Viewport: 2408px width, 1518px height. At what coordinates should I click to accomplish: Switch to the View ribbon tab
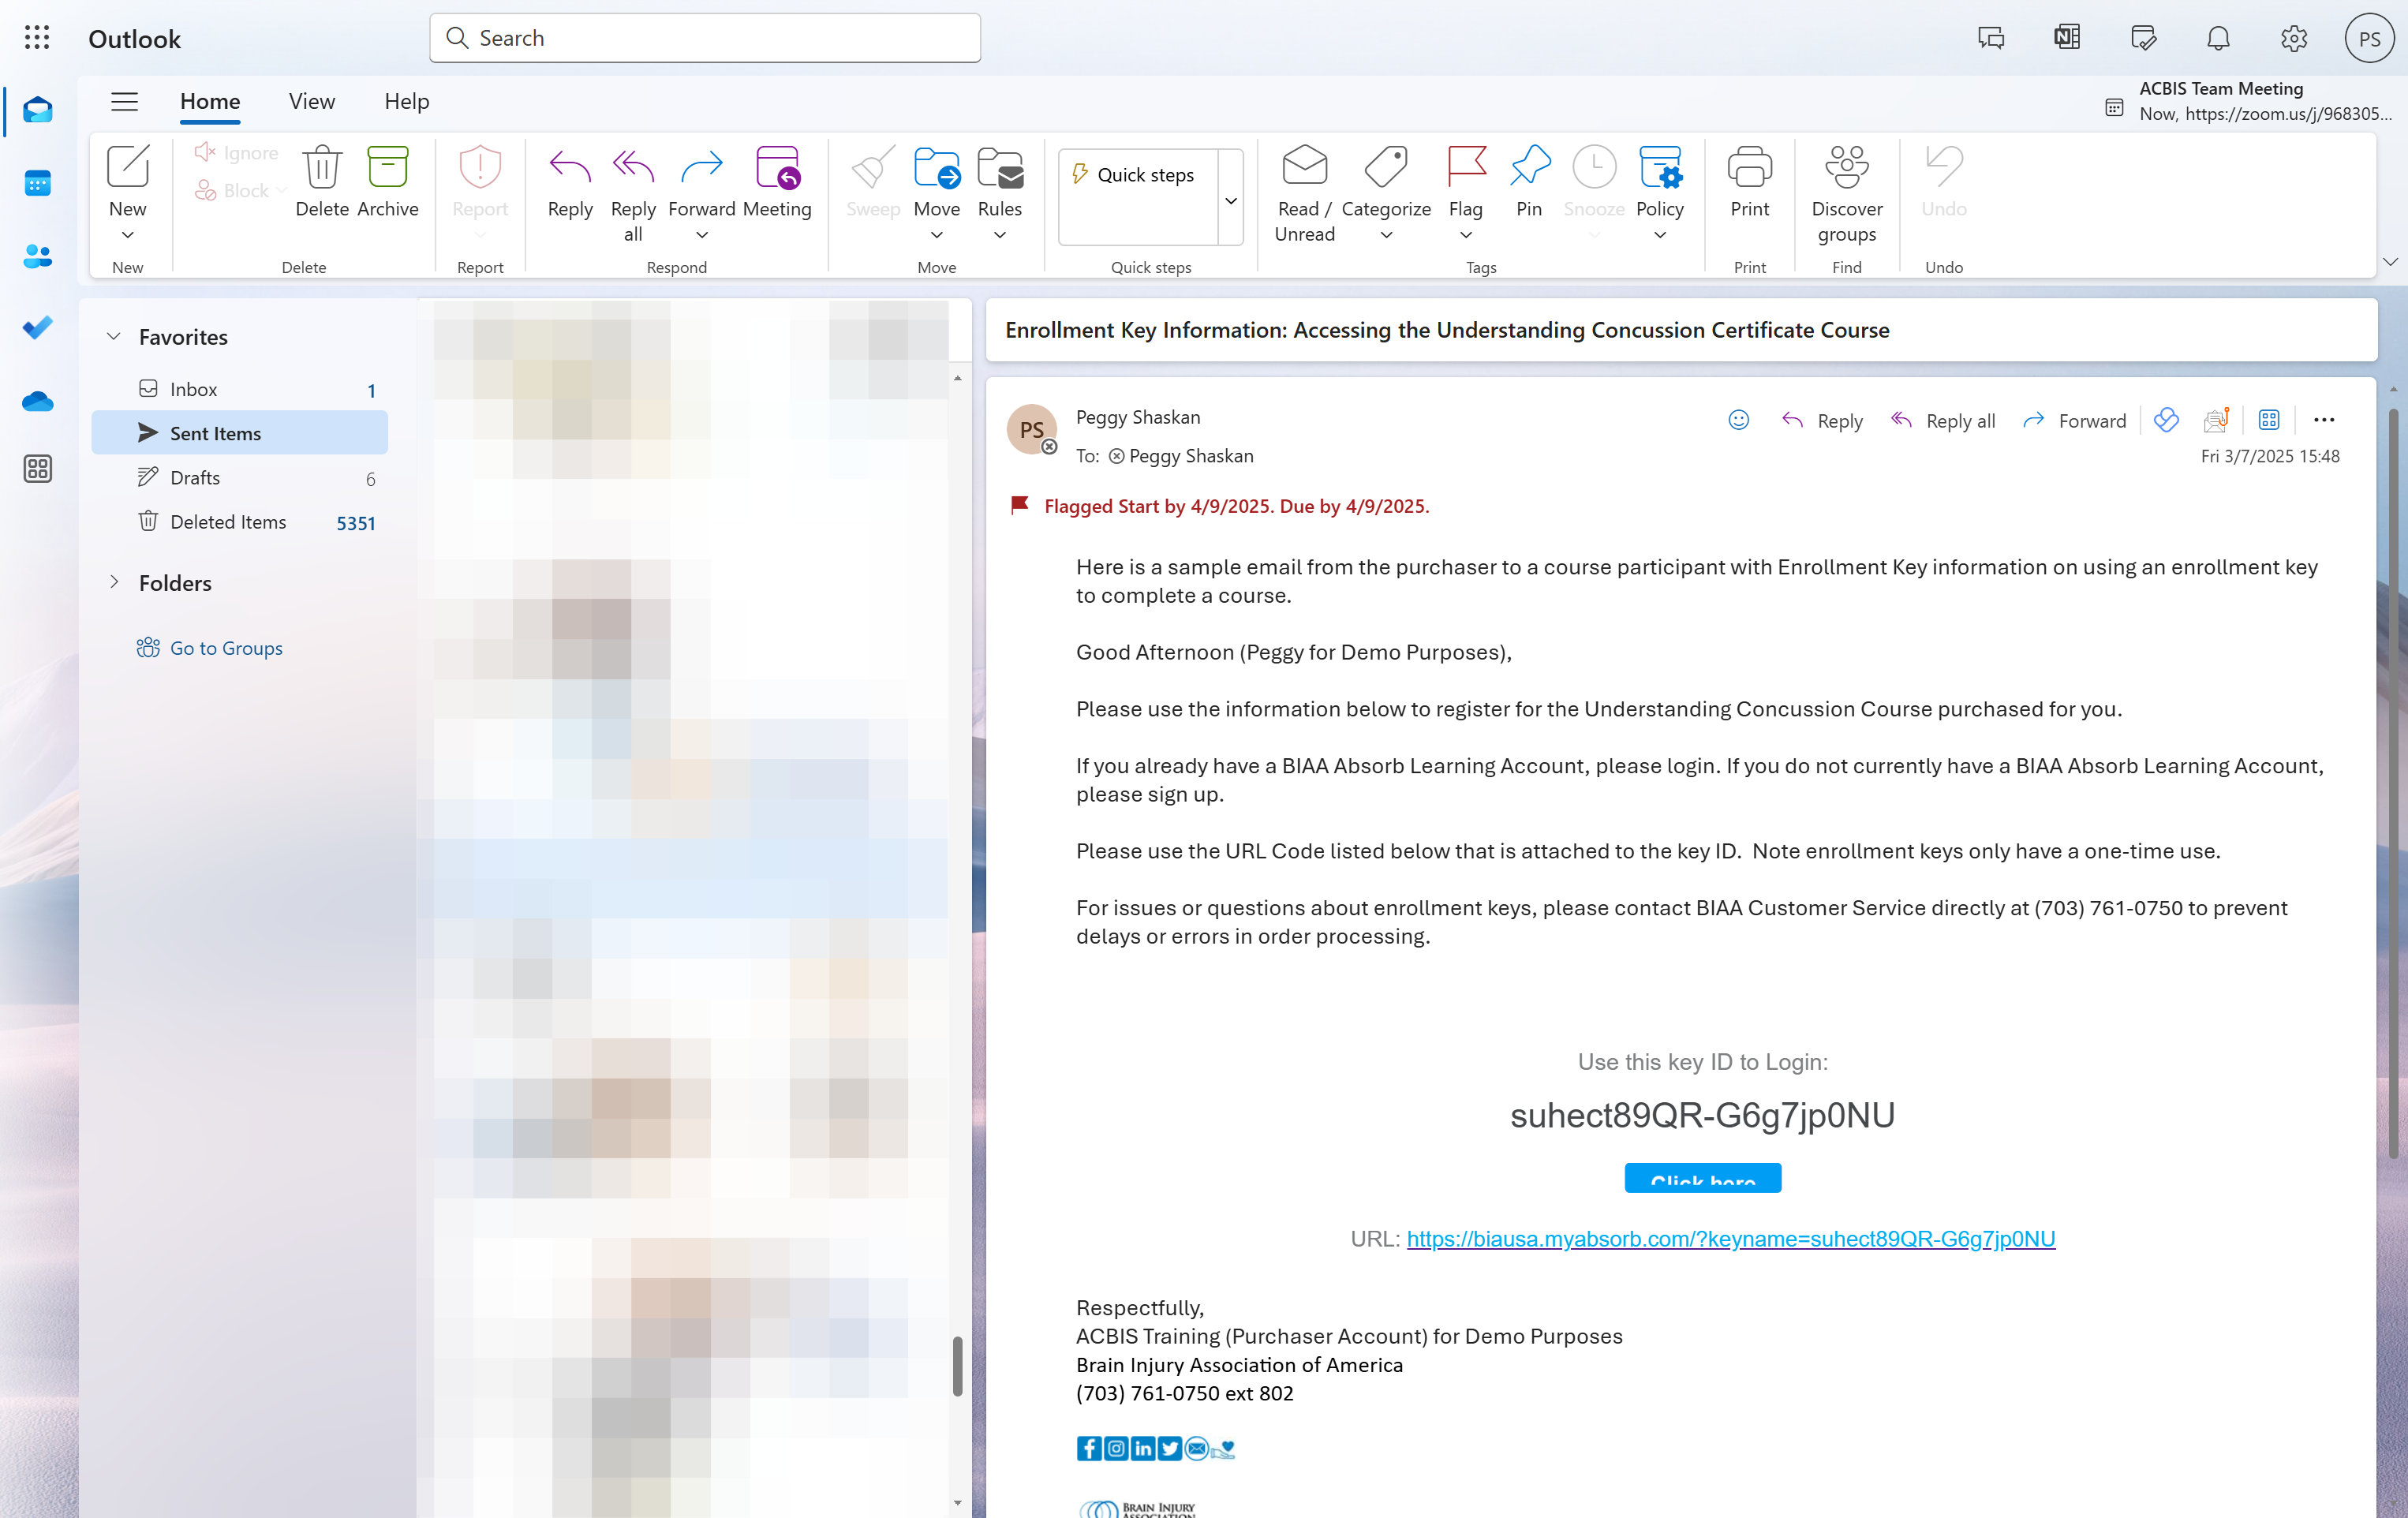[x=311, y=102]
